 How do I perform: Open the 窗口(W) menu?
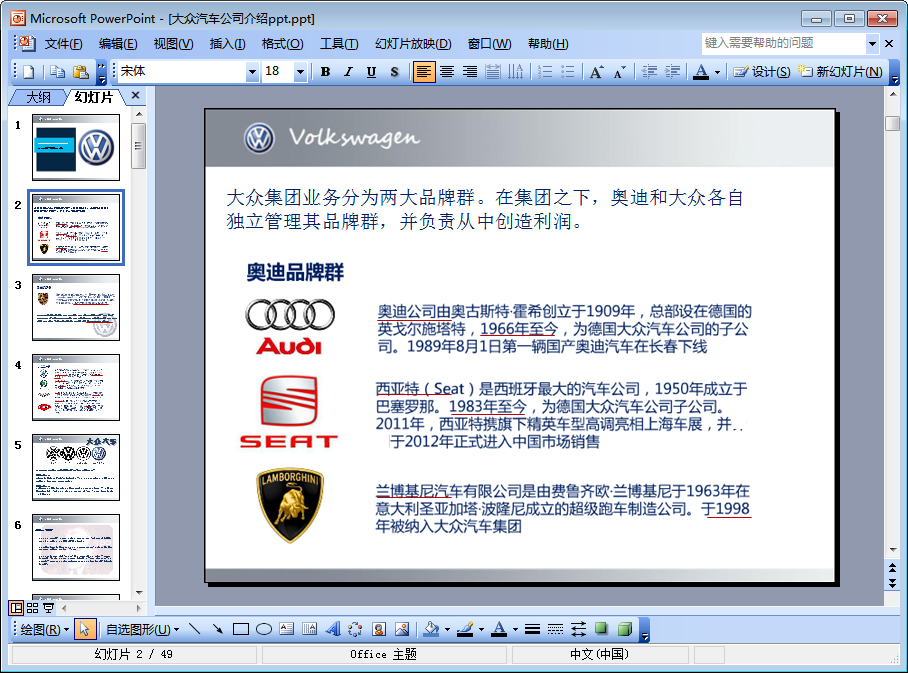click(489, 44)
